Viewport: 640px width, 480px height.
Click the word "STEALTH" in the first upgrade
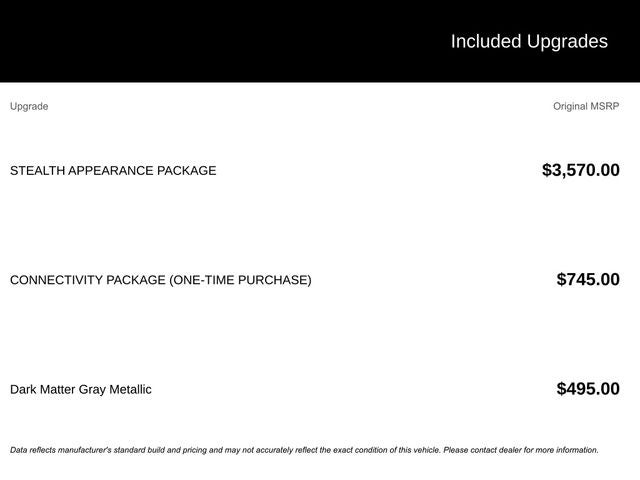(37, 171)
